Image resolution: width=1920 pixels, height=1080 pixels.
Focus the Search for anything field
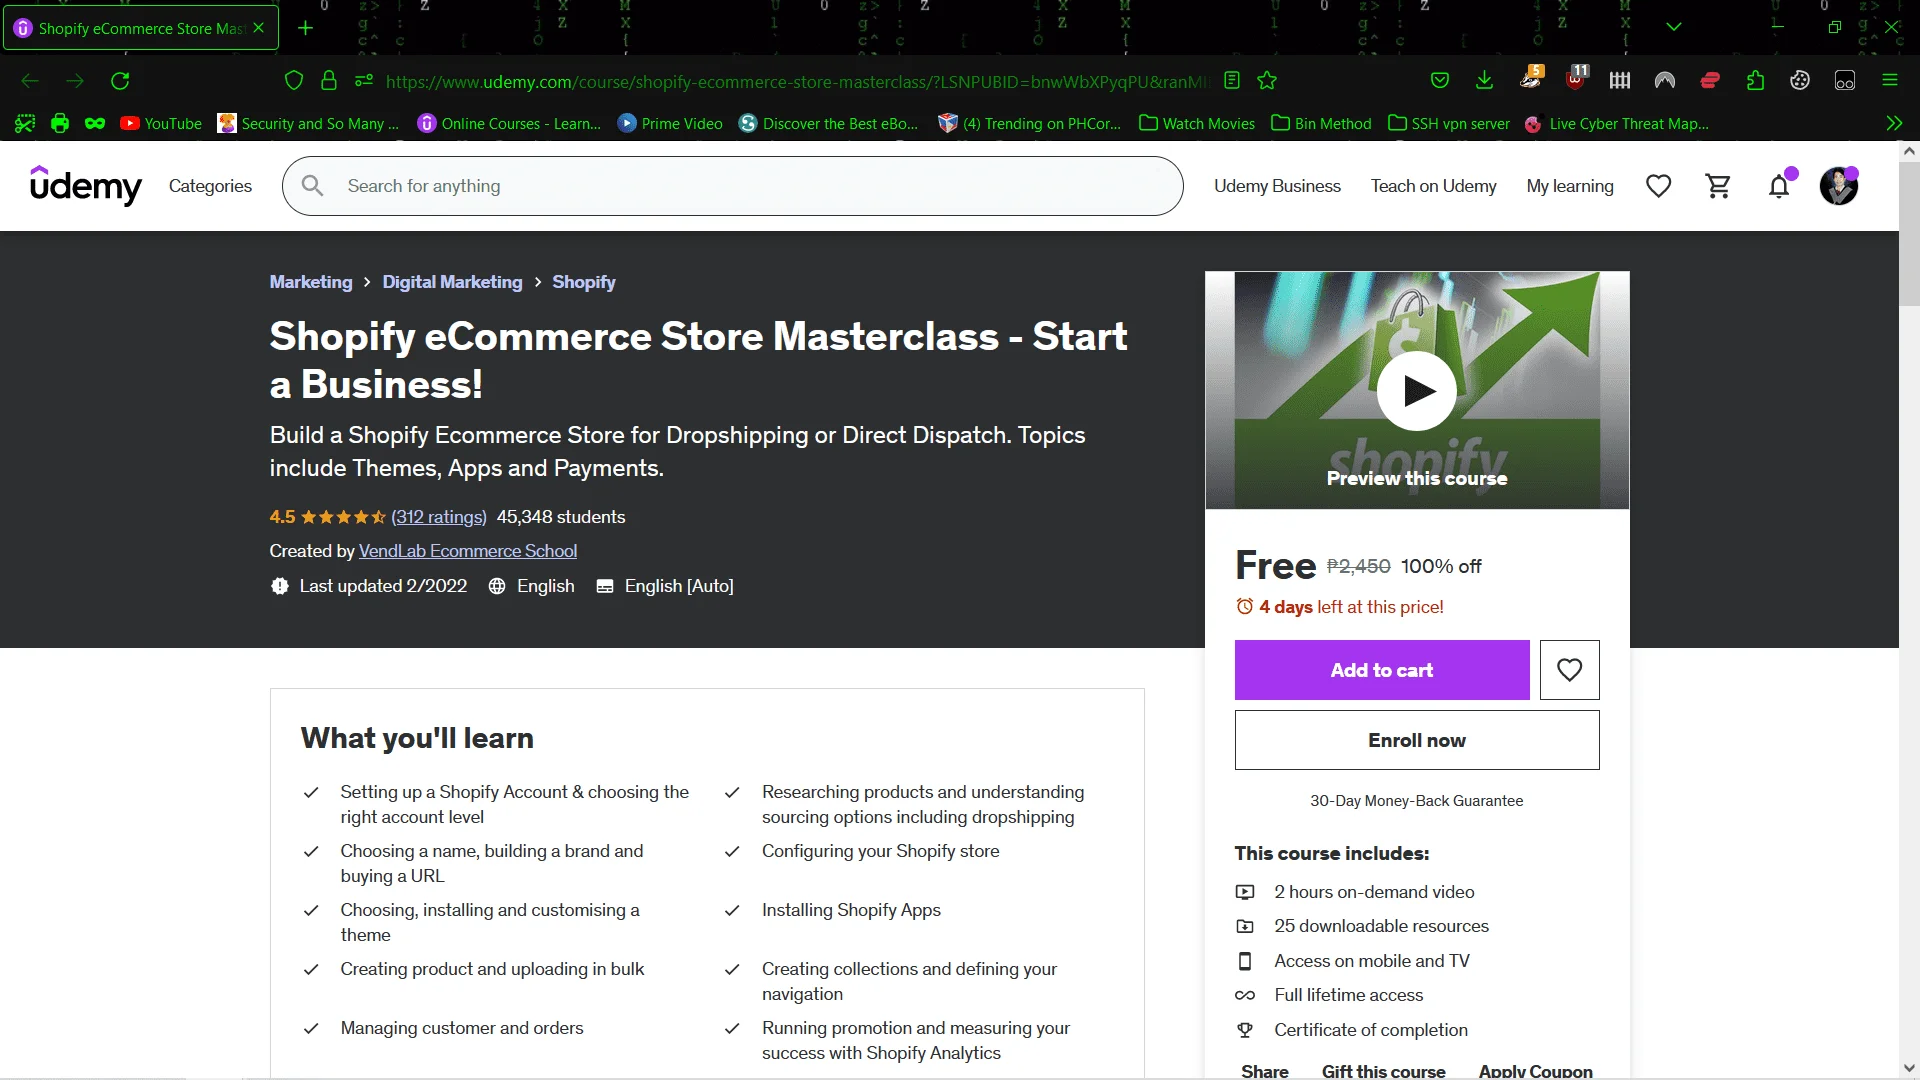(733, 186)
